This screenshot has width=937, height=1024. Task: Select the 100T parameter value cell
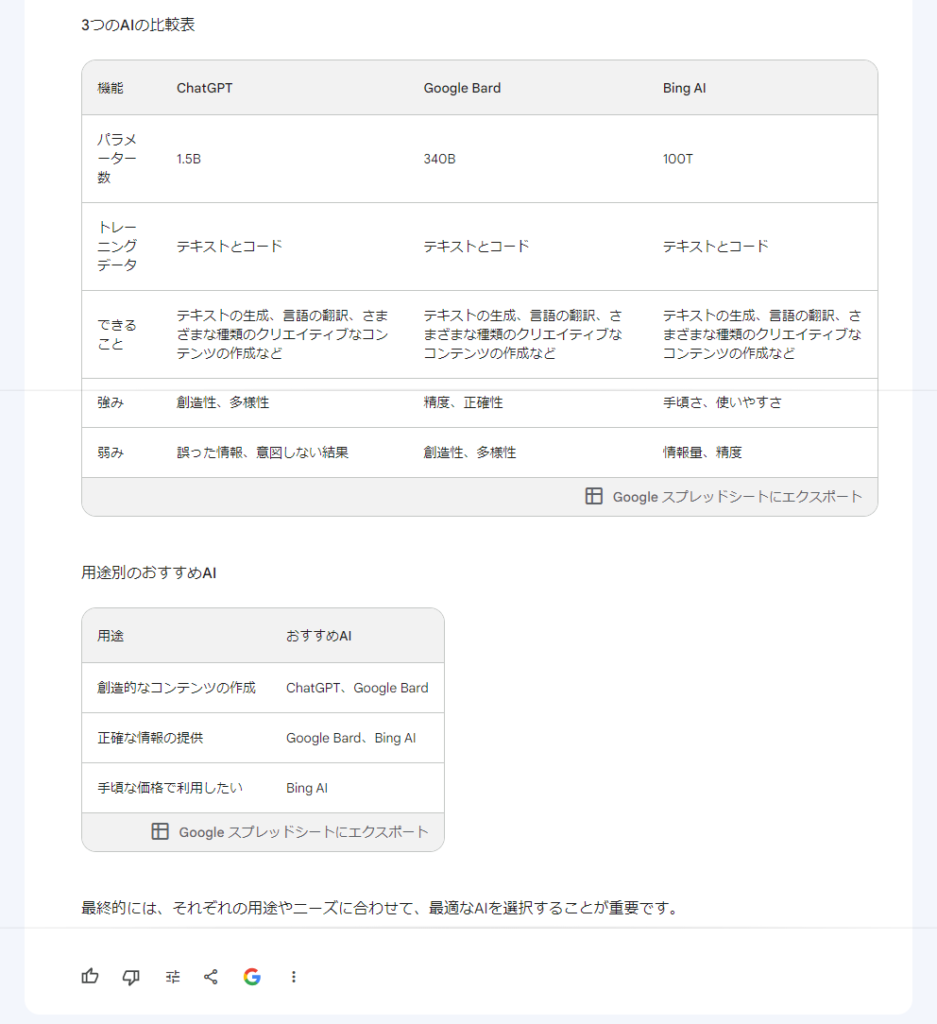[x=678, y=159]
